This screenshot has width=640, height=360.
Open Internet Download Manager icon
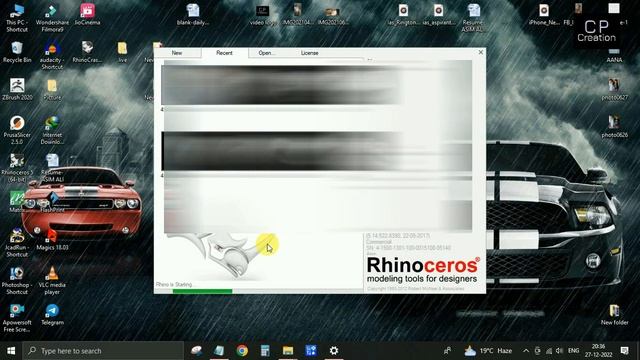52,131
